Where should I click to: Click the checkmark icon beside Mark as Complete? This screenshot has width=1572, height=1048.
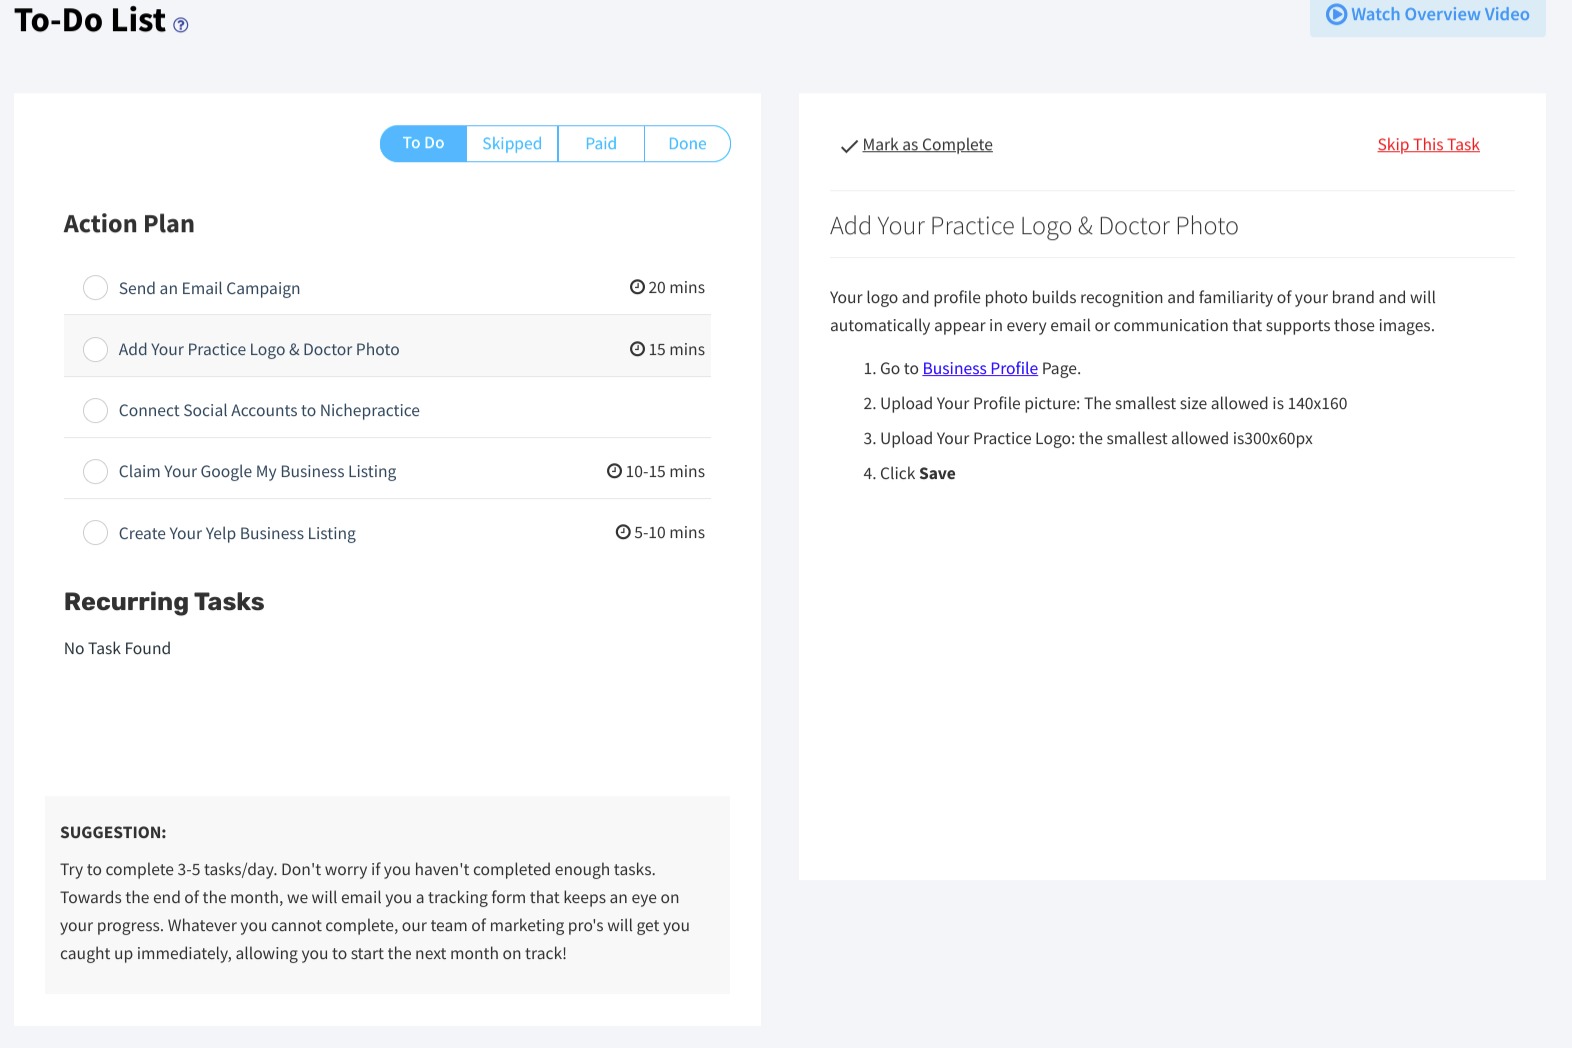(x=849, y=146)
